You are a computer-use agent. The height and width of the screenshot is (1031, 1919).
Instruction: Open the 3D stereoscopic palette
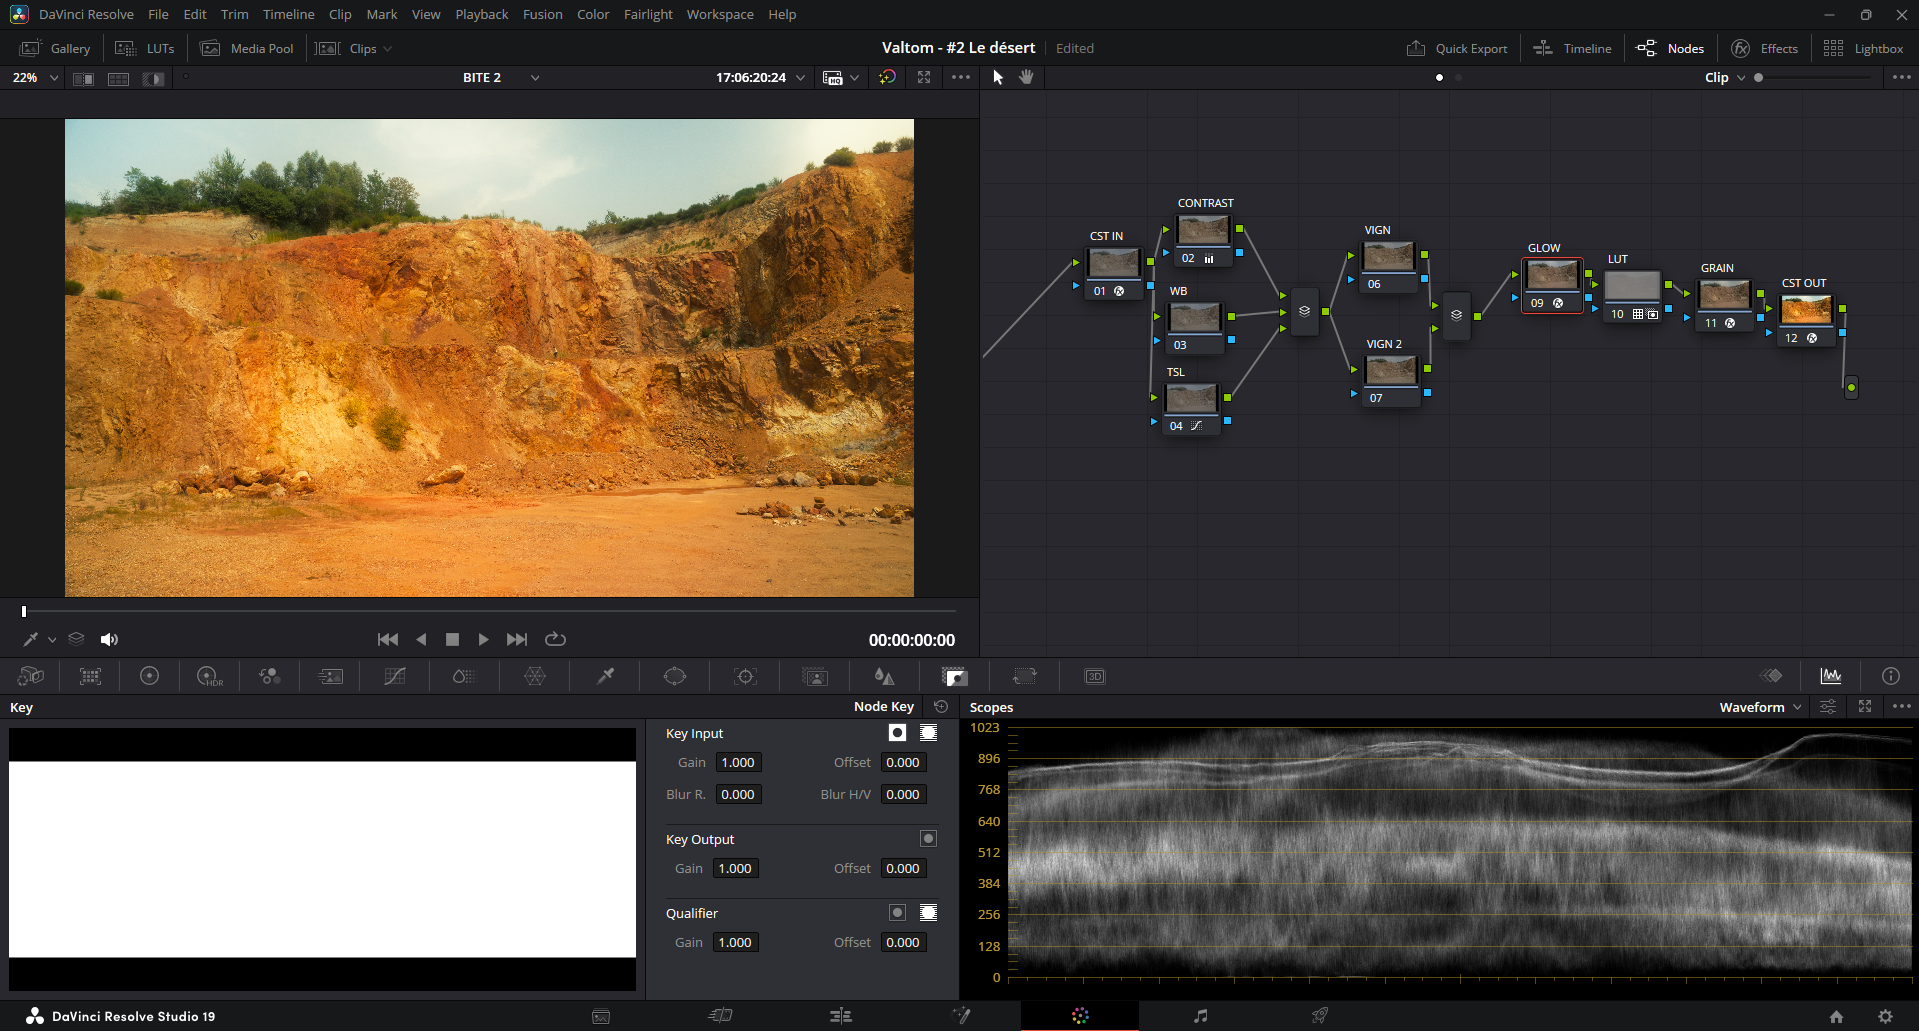[1095, 676]
